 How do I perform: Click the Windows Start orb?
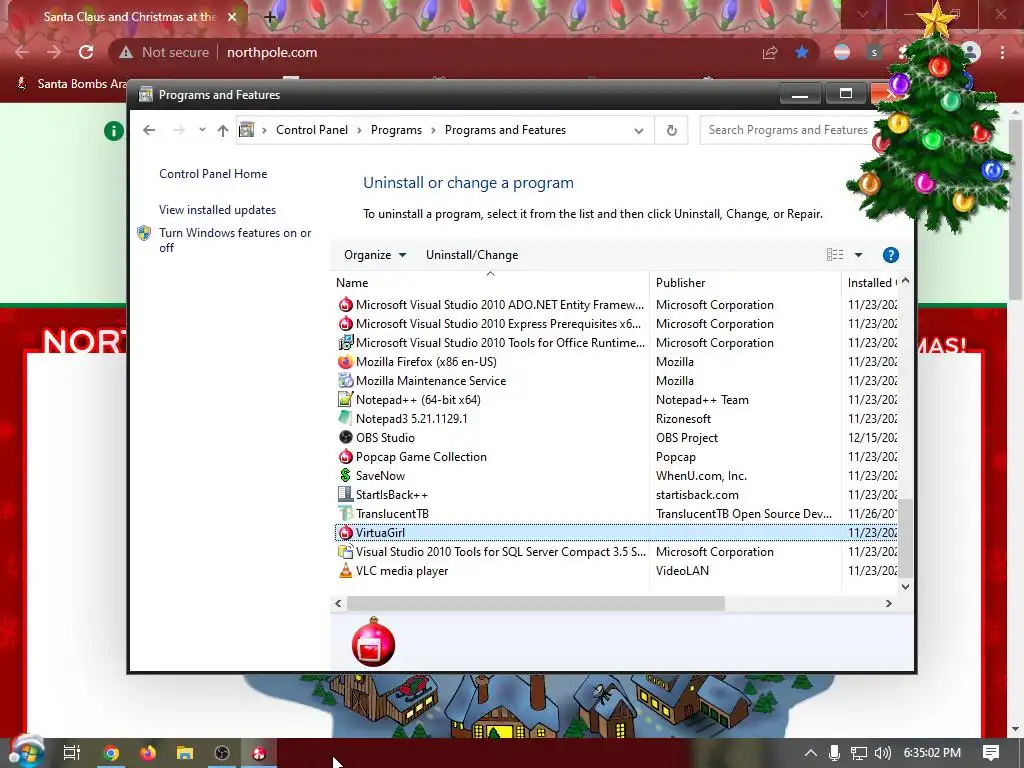tap(27, 752)
